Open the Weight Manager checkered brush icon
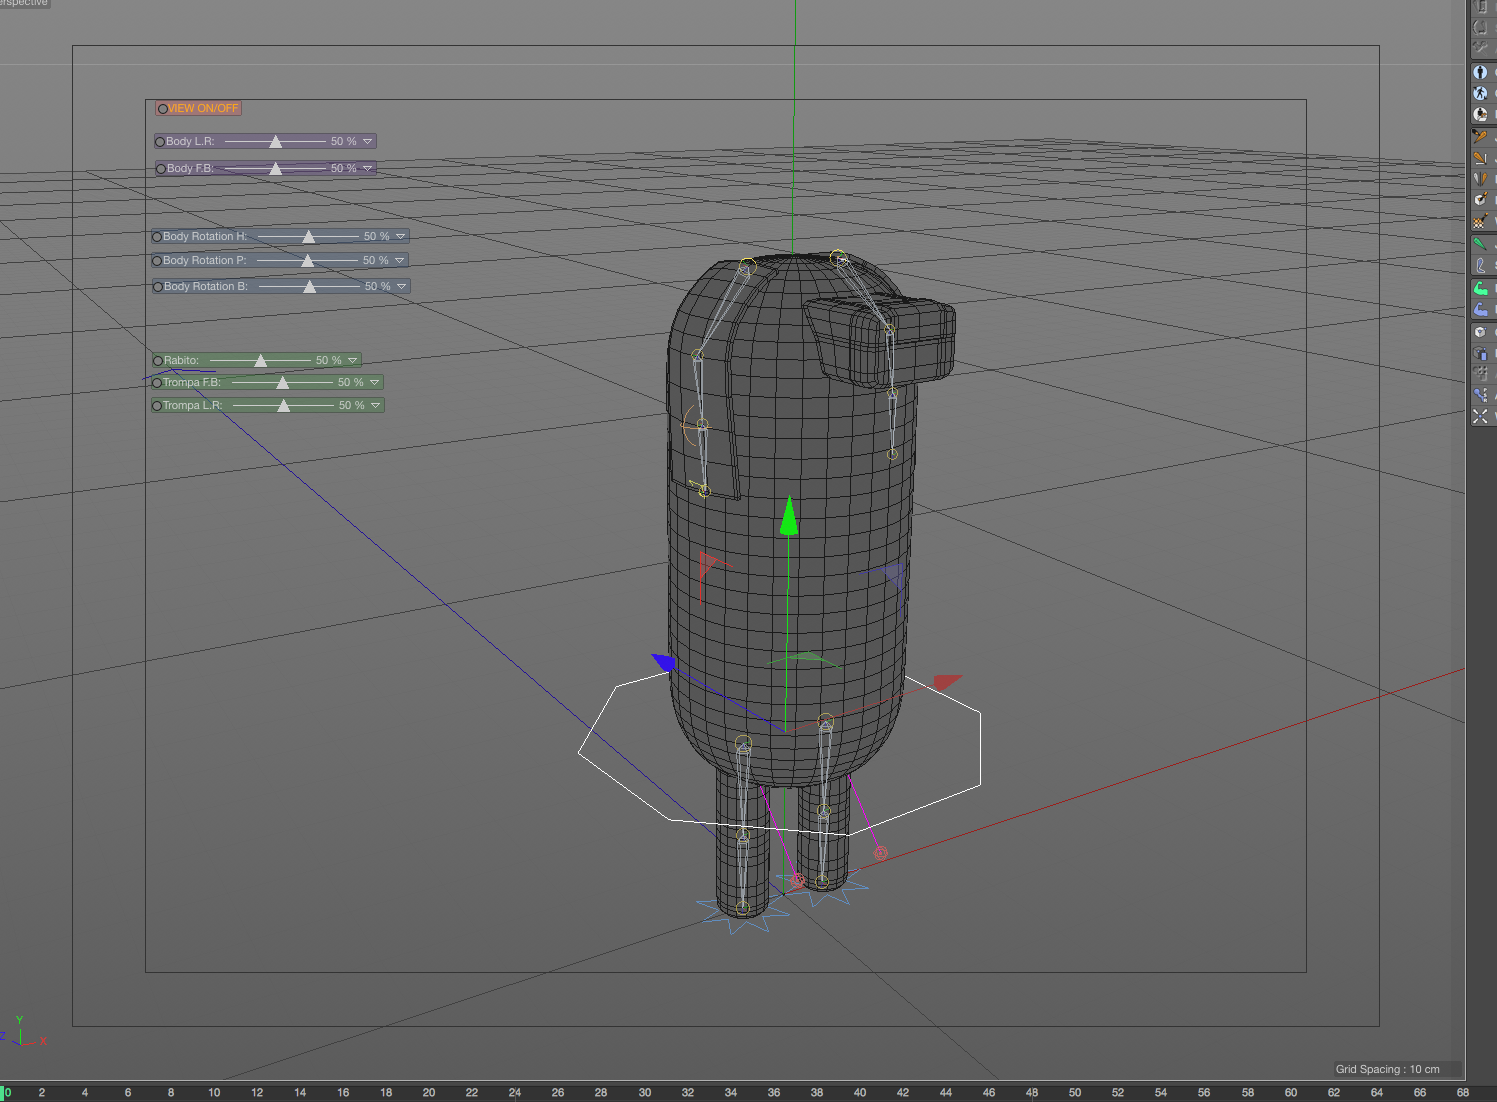Viewport: 1497px width, 1102px height. 1480,221
